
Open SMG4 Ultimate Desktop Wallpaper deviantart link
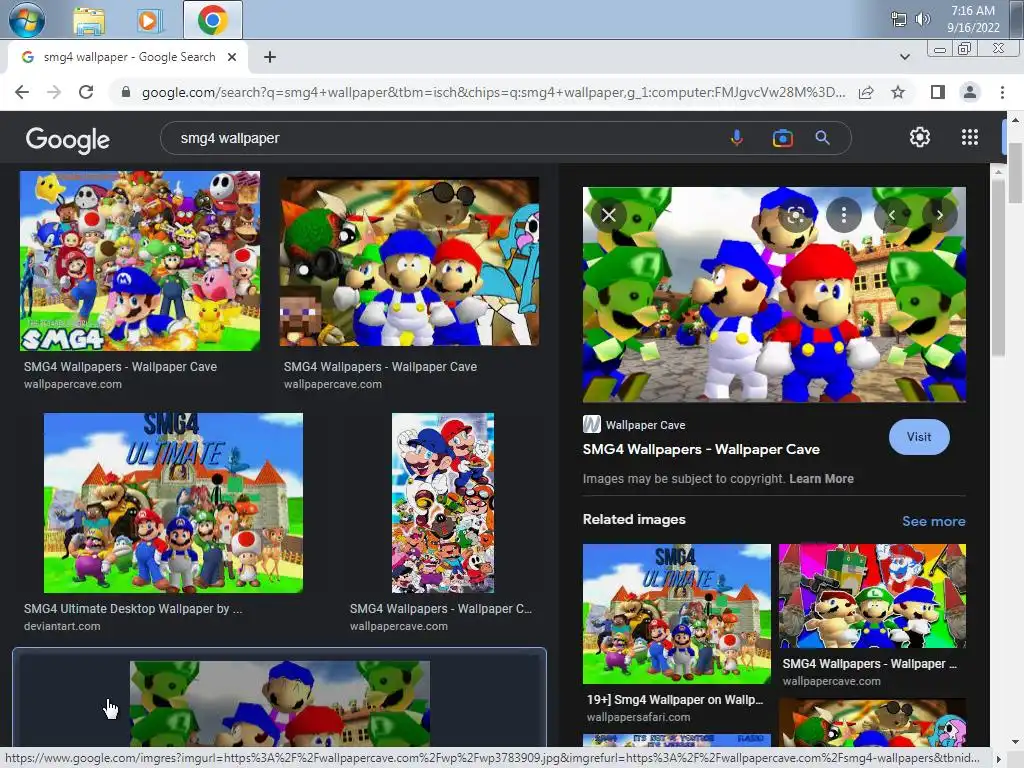point(133,609)
